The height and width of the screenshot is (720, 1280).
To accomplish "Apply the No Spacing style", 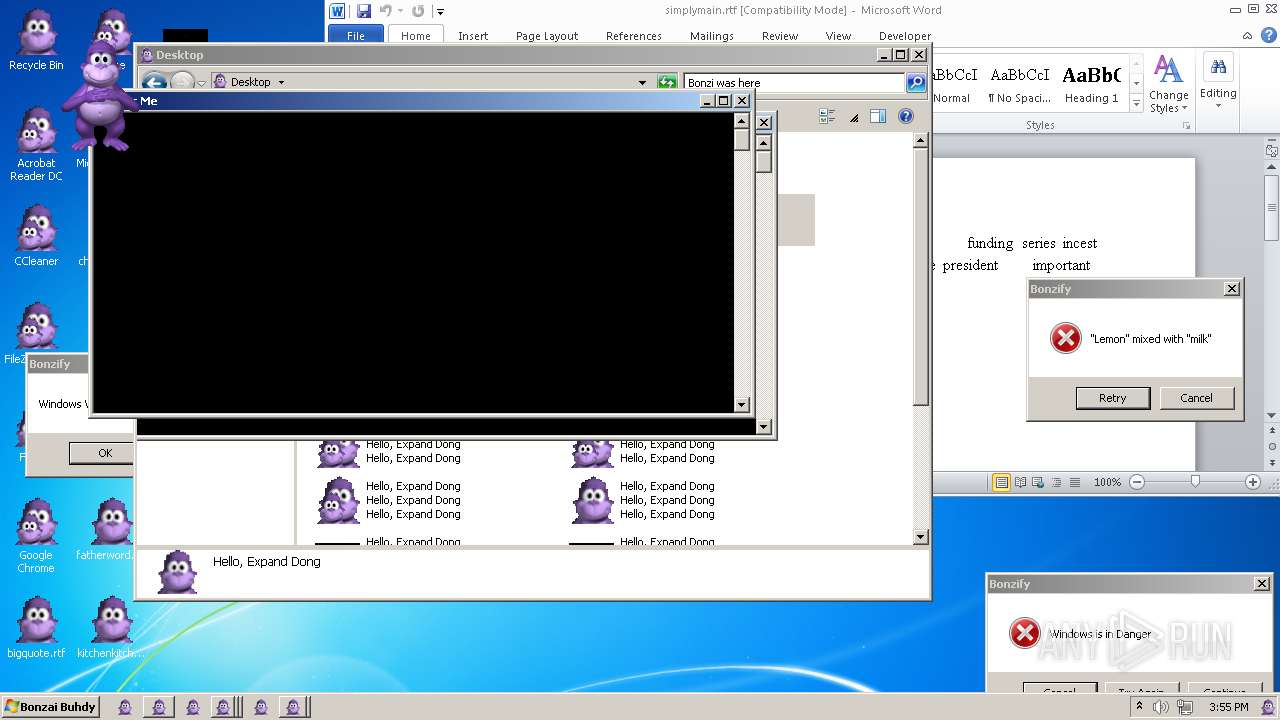I will pos(1019,84).
